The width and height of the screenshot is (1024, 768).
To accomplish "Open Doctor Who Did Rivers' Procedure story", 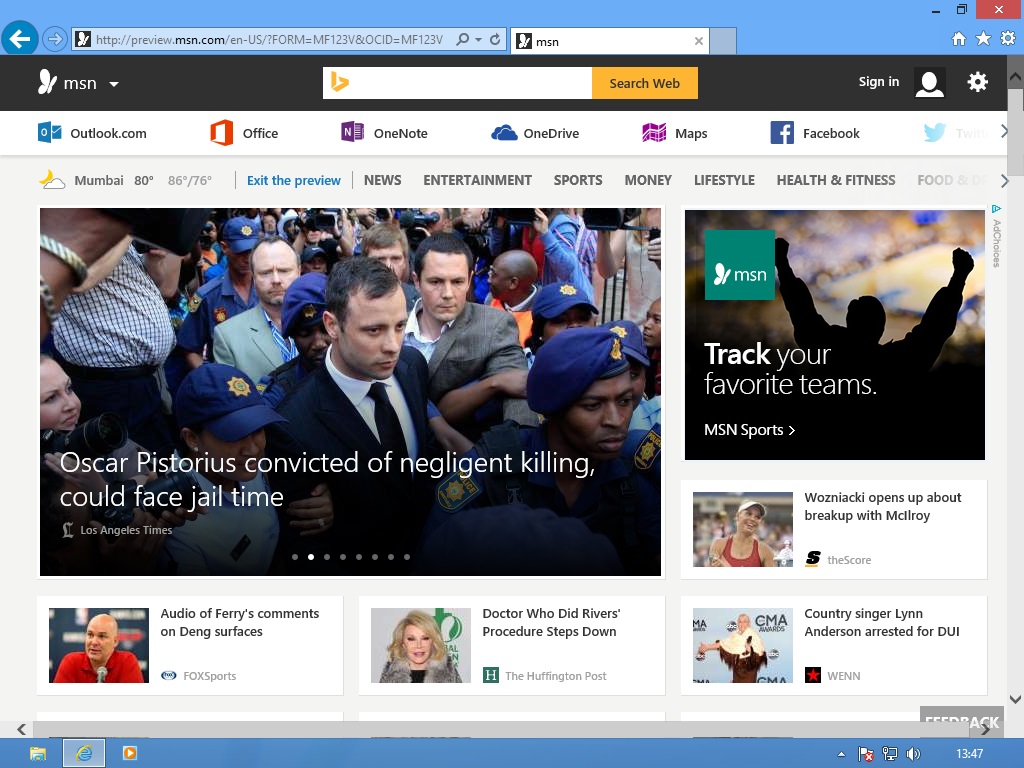I will (x=551, y=622).
